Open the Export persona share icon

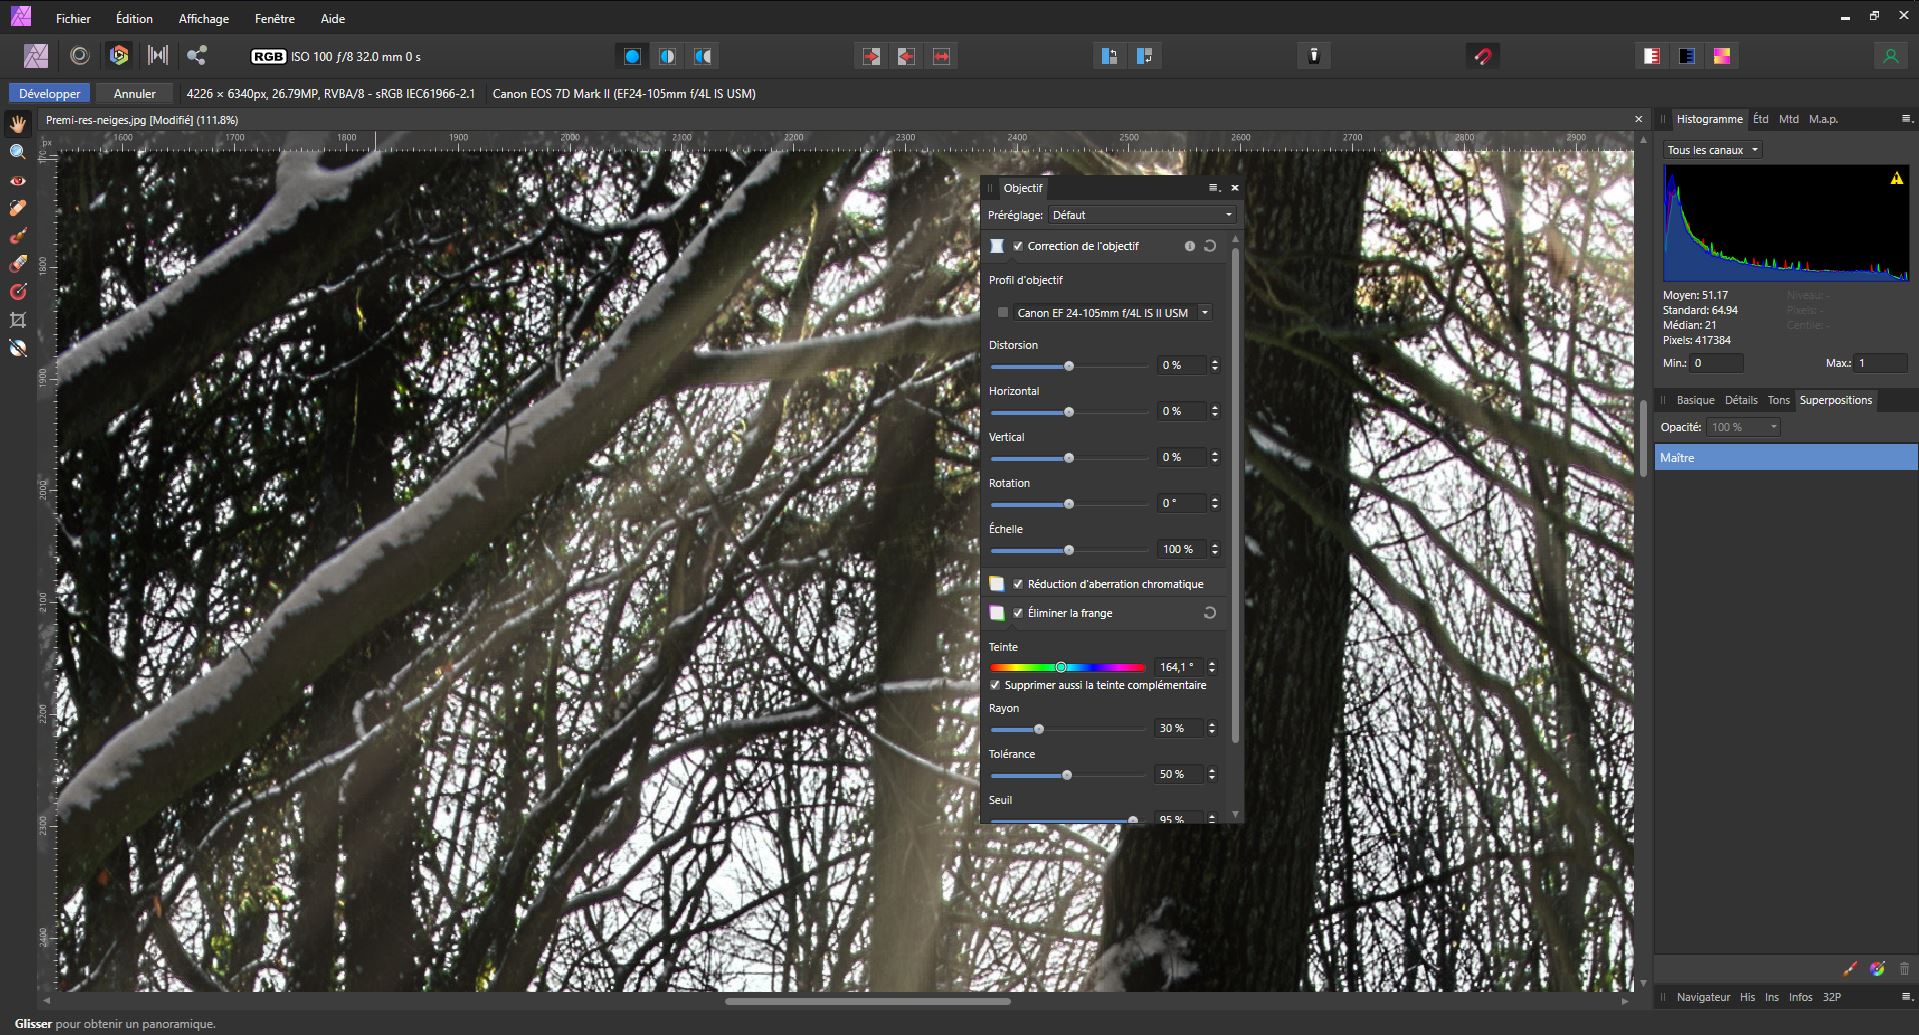[x=196, y=56]
